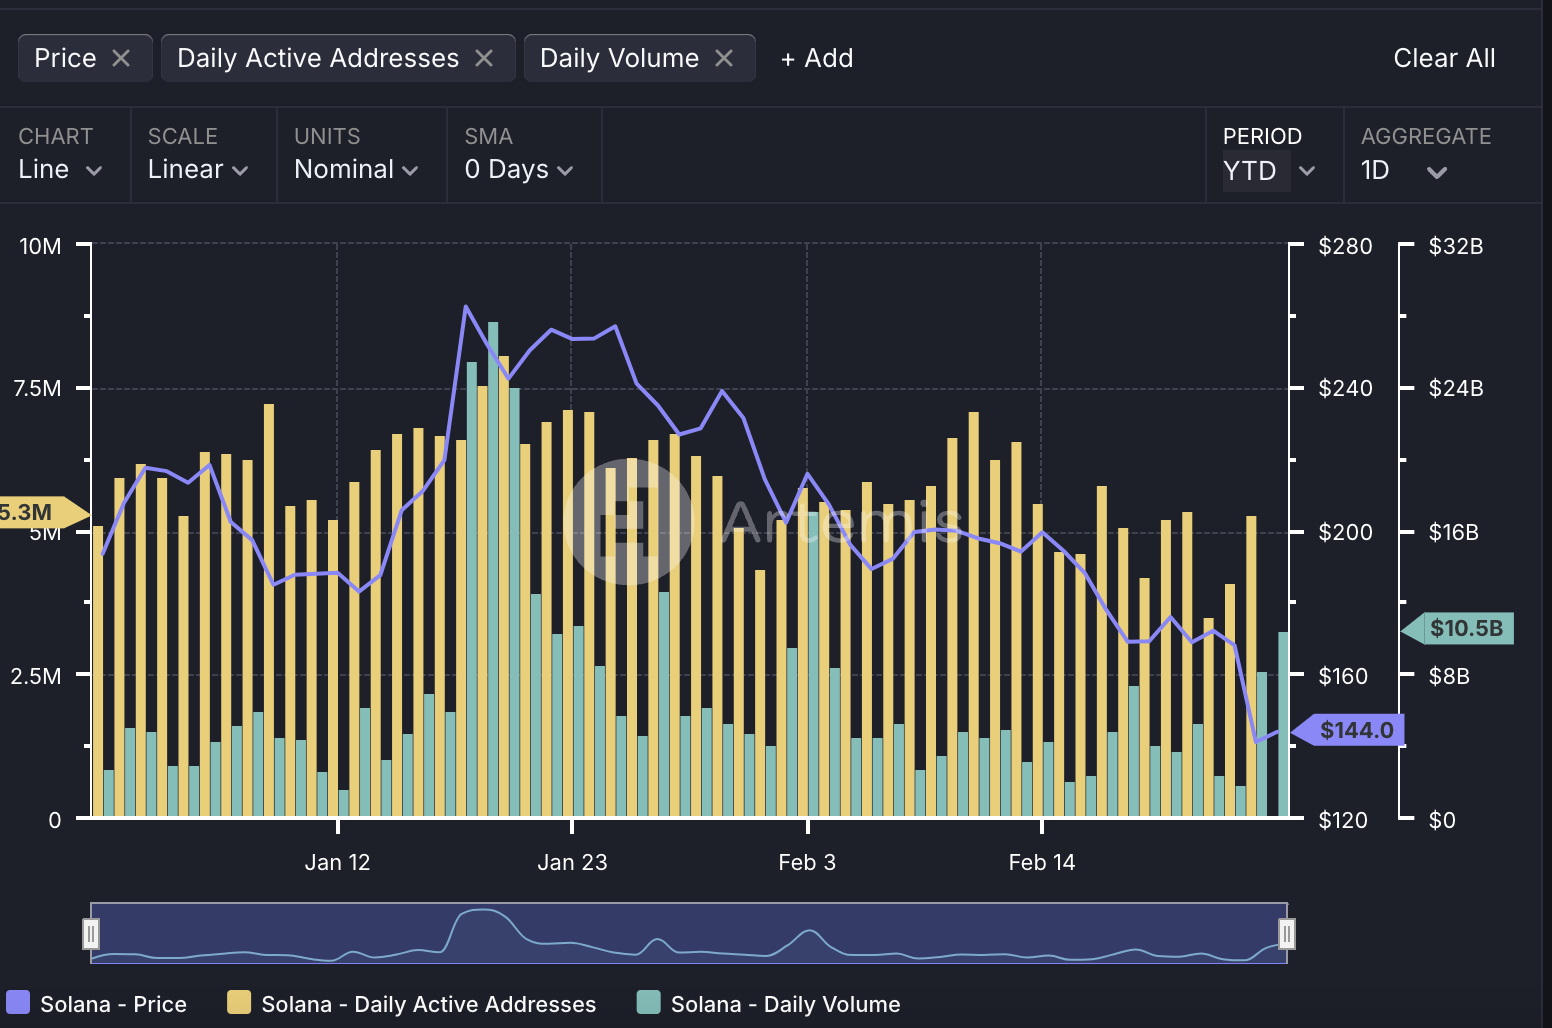1552x1028 pixels.
Task: Open the PERIOD YTD selector
Action: (1264, 169)
